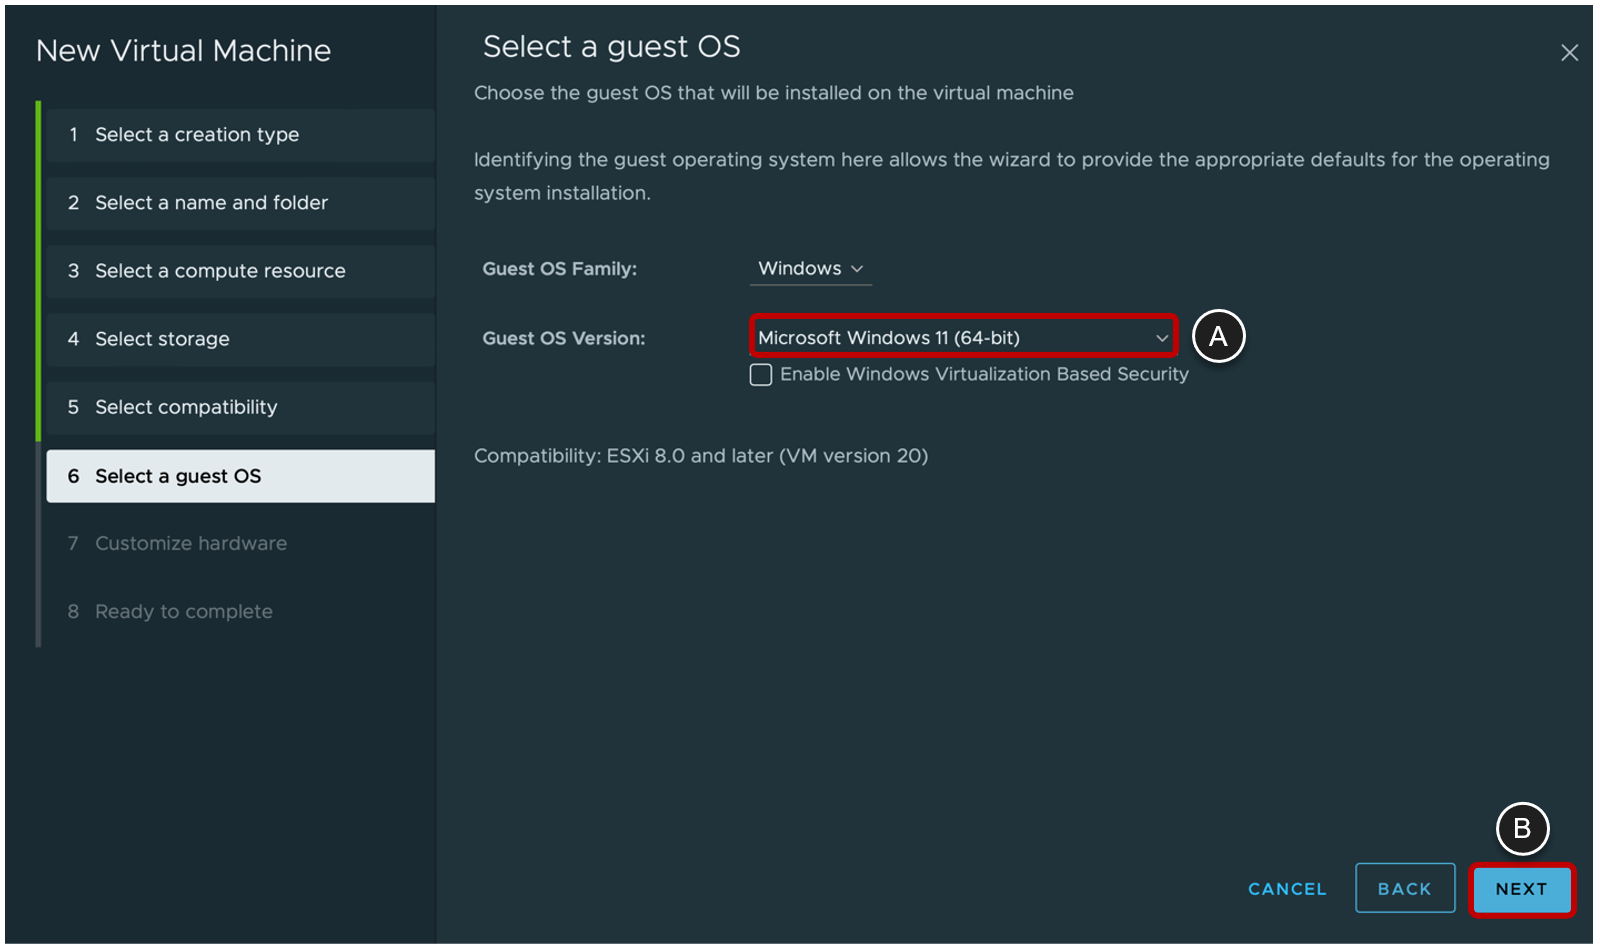The width and height of the screenshot is (1600, 950).
Task: Click the NEXT button
Action: 1521,889
